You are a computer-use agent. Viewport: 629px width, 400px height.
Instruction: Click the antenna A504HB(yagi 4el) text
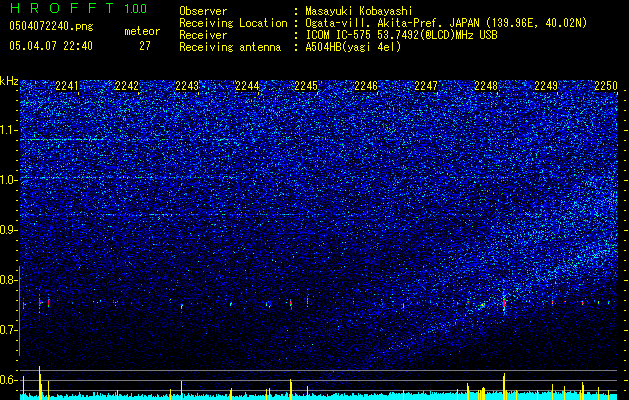(x=353, y=47)
